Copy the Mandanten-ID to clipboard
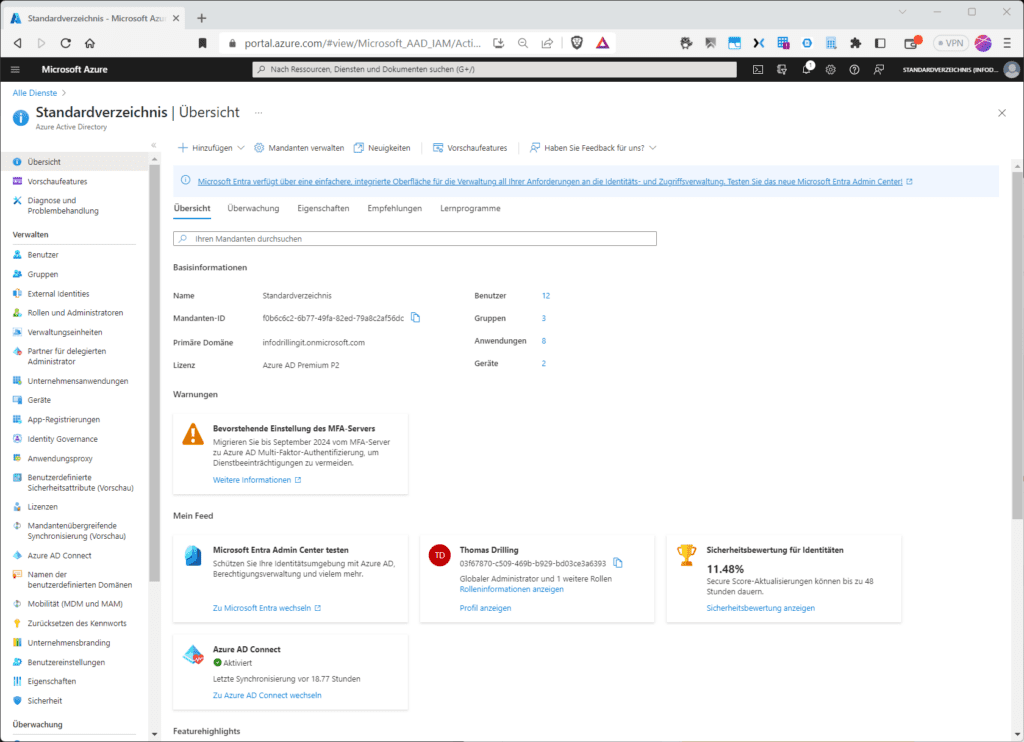The image size is (1024, 742). click(x=415, y=317)
